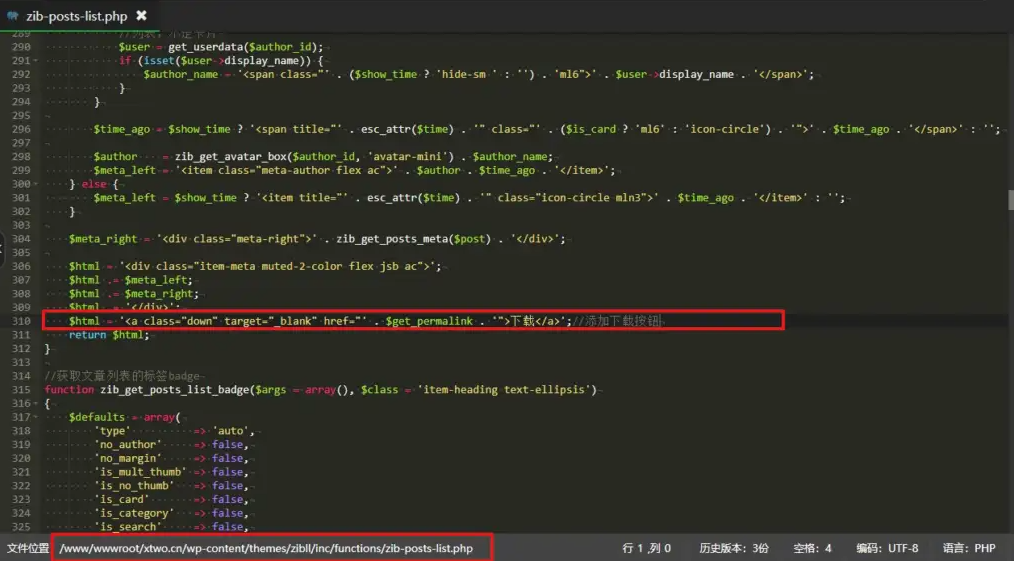Screen dimensions: 1014x561
Task: Click the 'is_category' array key
Action: (134, 513)
